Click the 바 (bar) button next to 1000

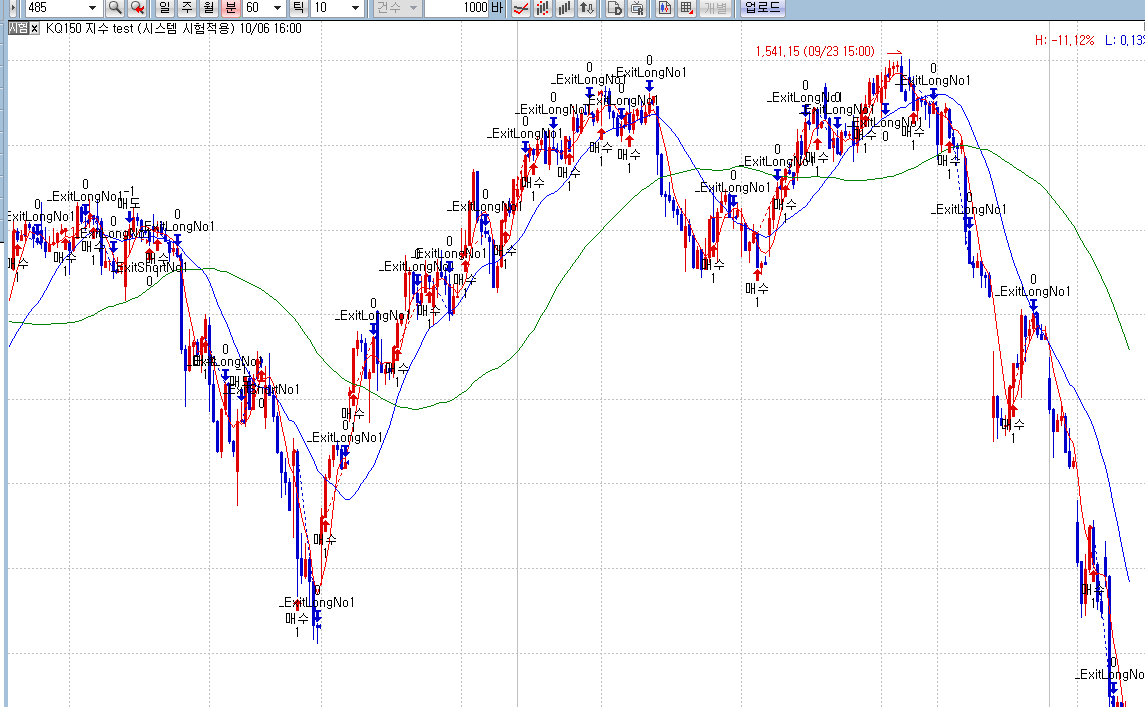[x=497, y=8]
